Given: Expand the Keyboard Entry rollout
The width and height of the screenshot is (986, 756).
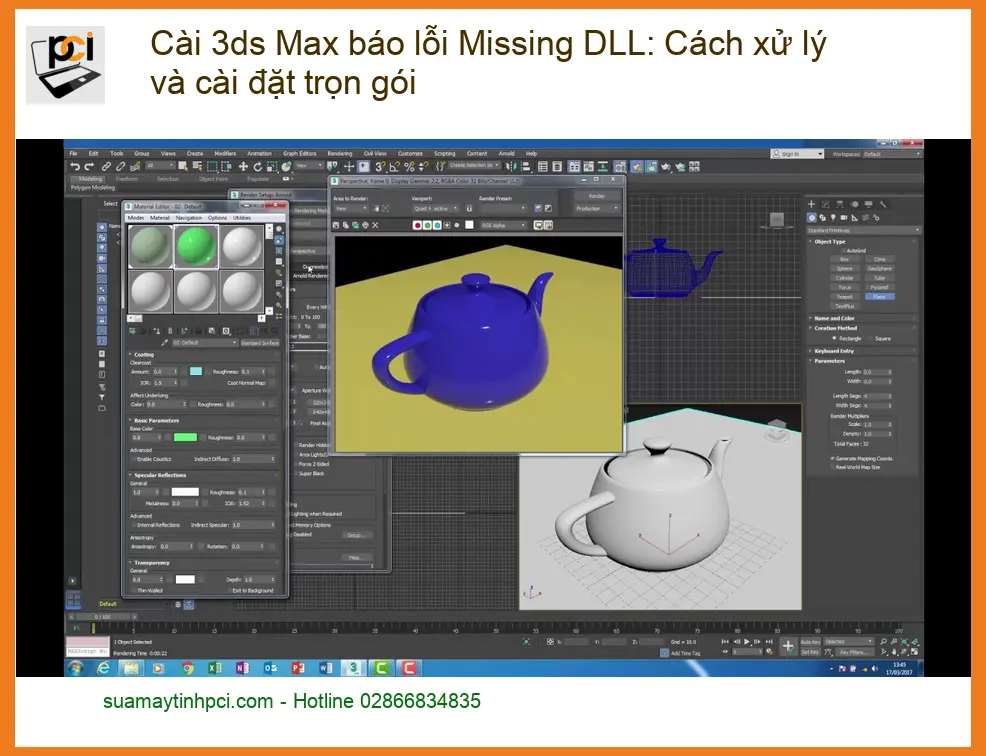Looking at the screenshot, I should click(833, 351).
